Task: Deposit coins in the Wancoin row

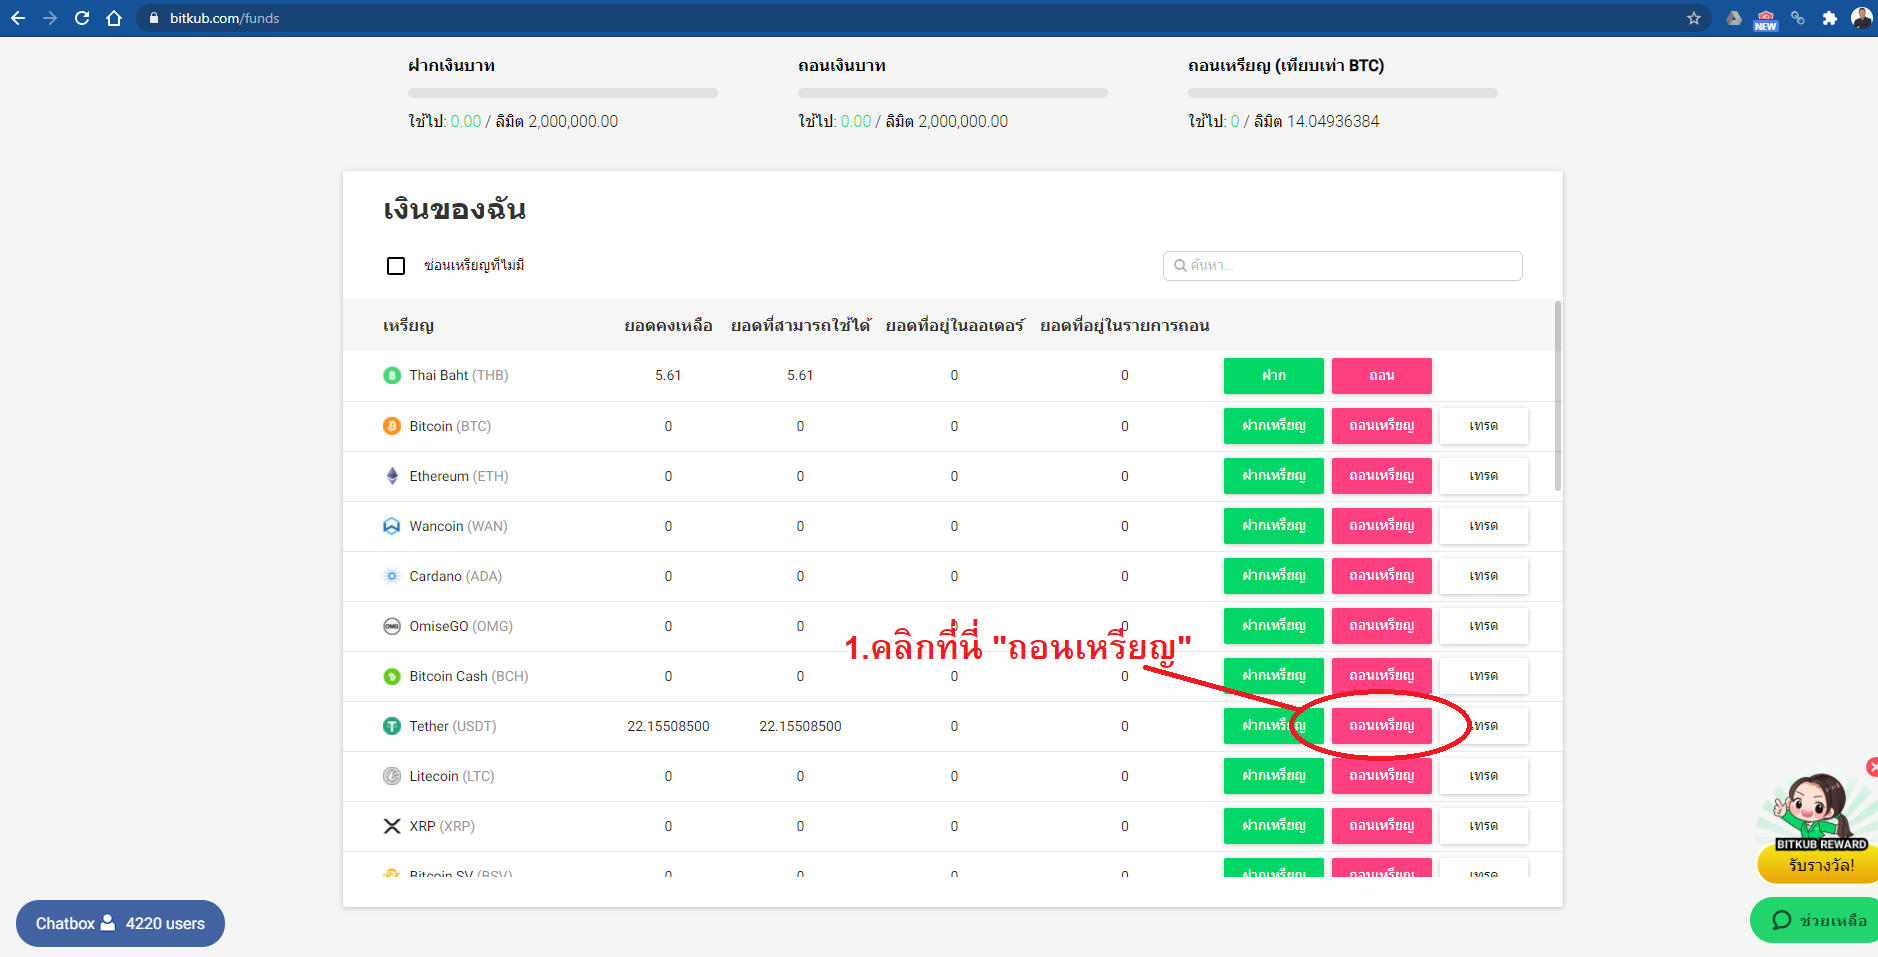Action: coord(1274,526)
